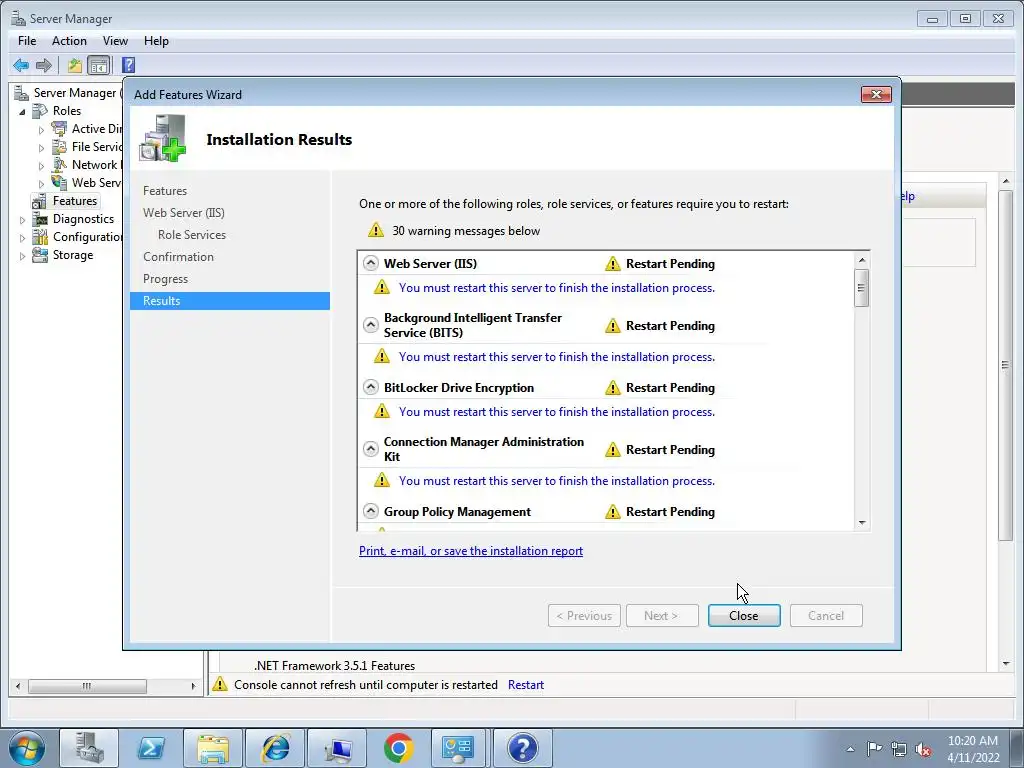
Task: Show hidden tray icons arrow
Action: click(x=850, y=750)
